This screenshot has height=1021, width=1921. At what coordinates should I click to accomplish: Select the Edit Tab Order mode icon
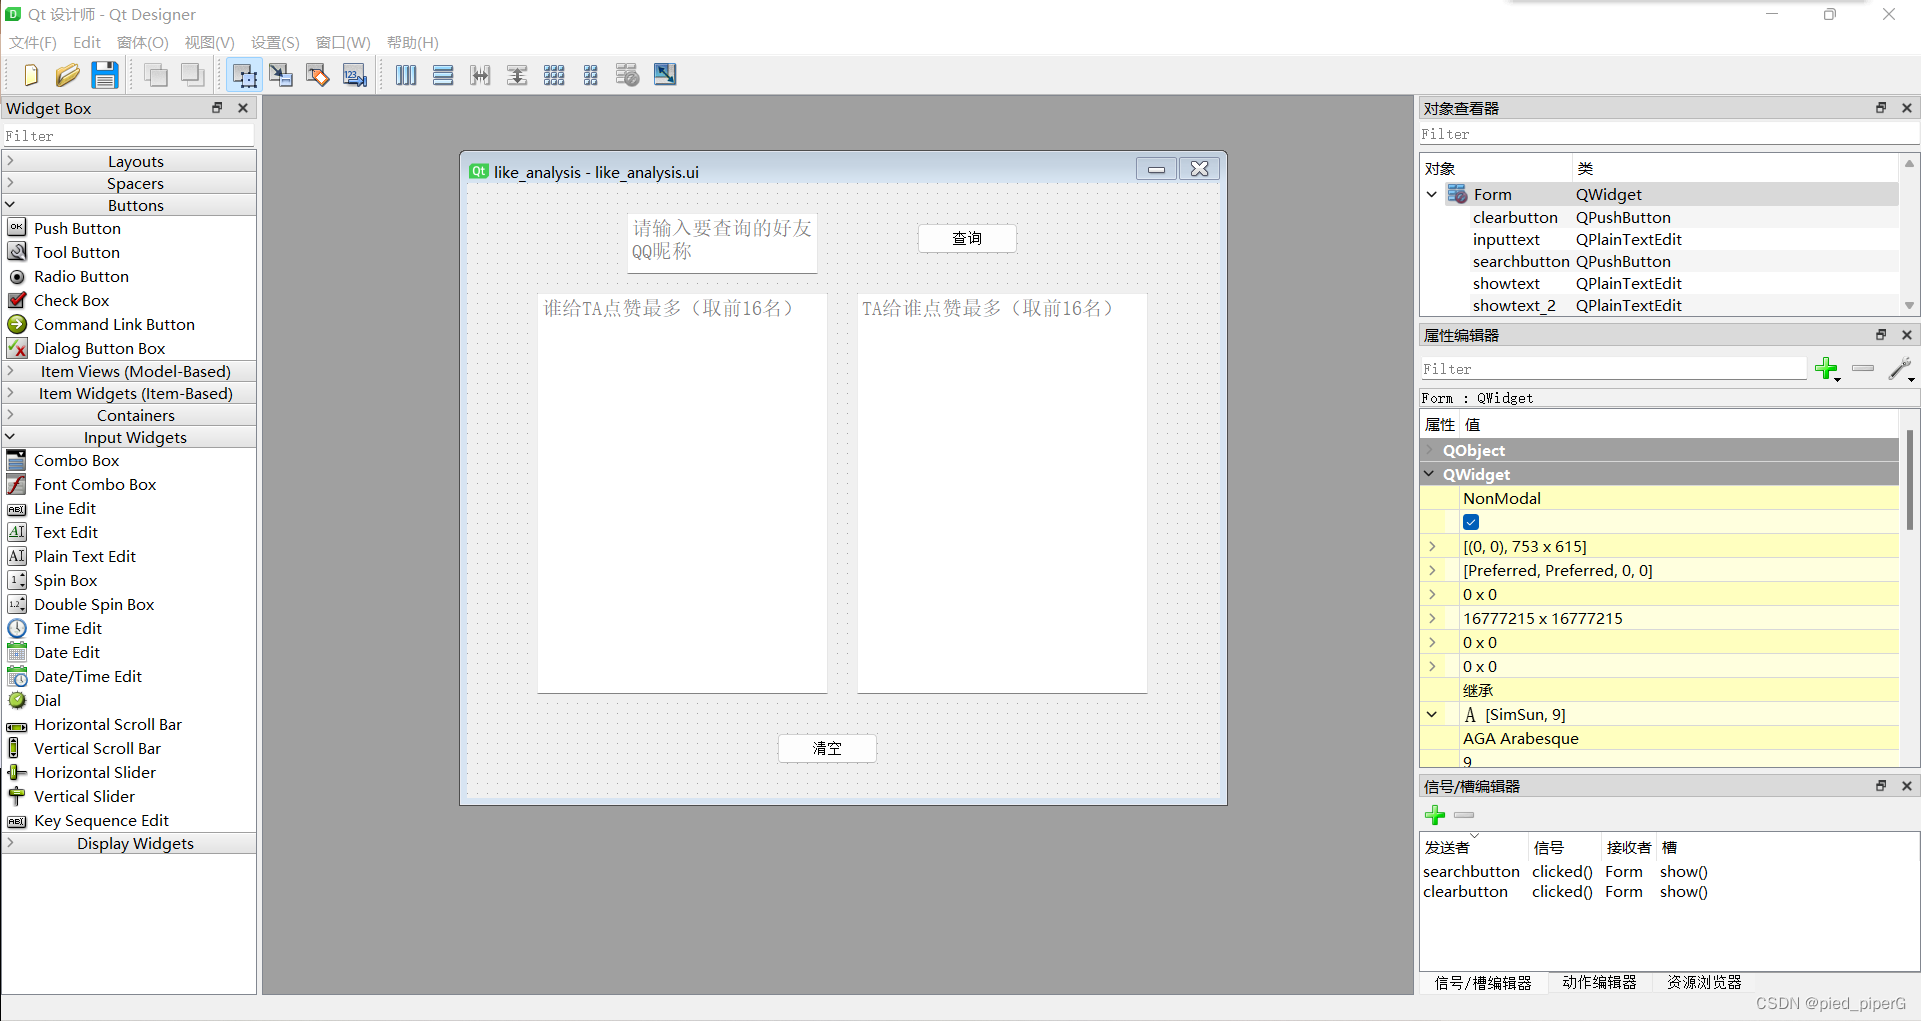point(355,75)
